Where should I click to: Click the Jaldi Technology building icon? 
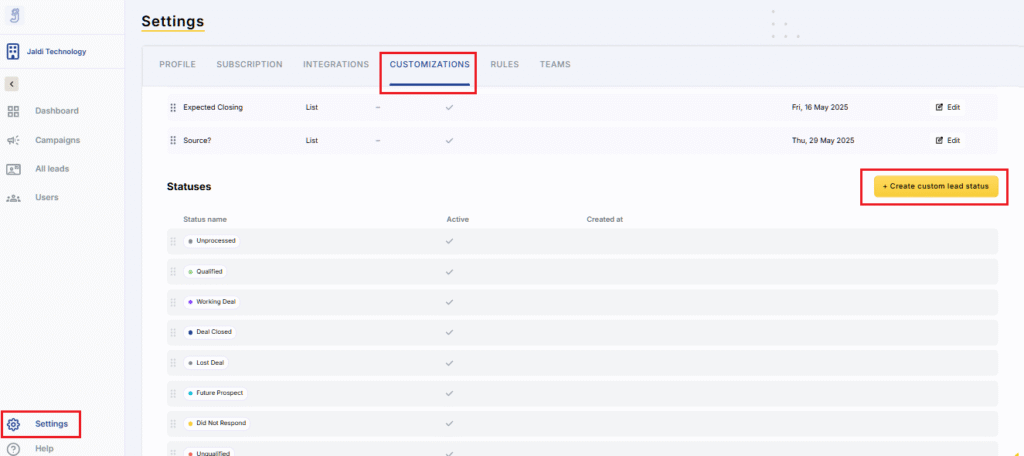coord(13,51)
